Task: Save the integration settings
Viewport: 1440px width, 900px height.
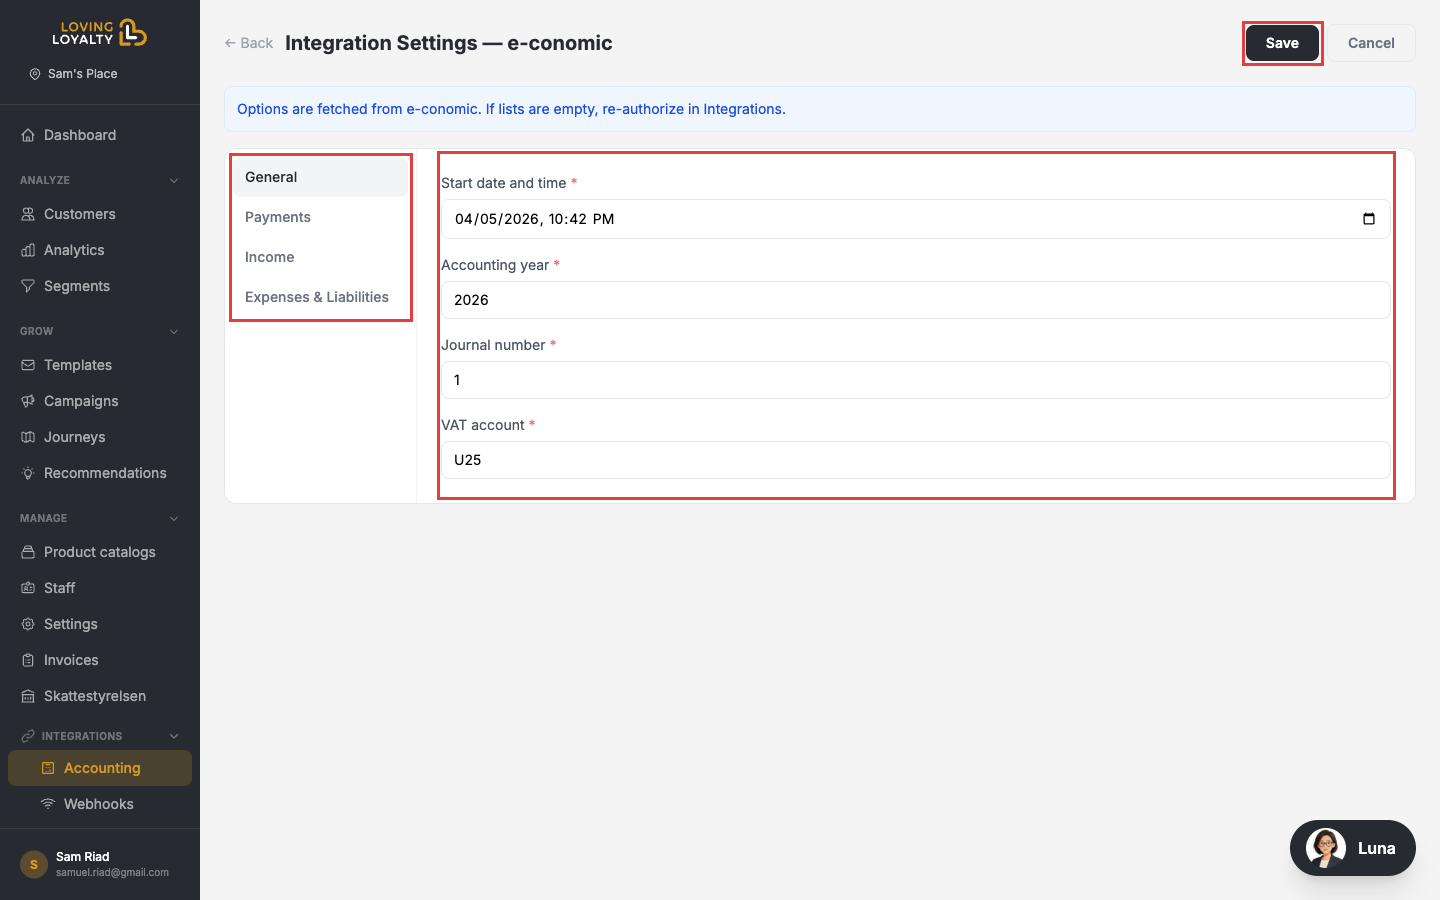Action: [x=1282, y=43]
